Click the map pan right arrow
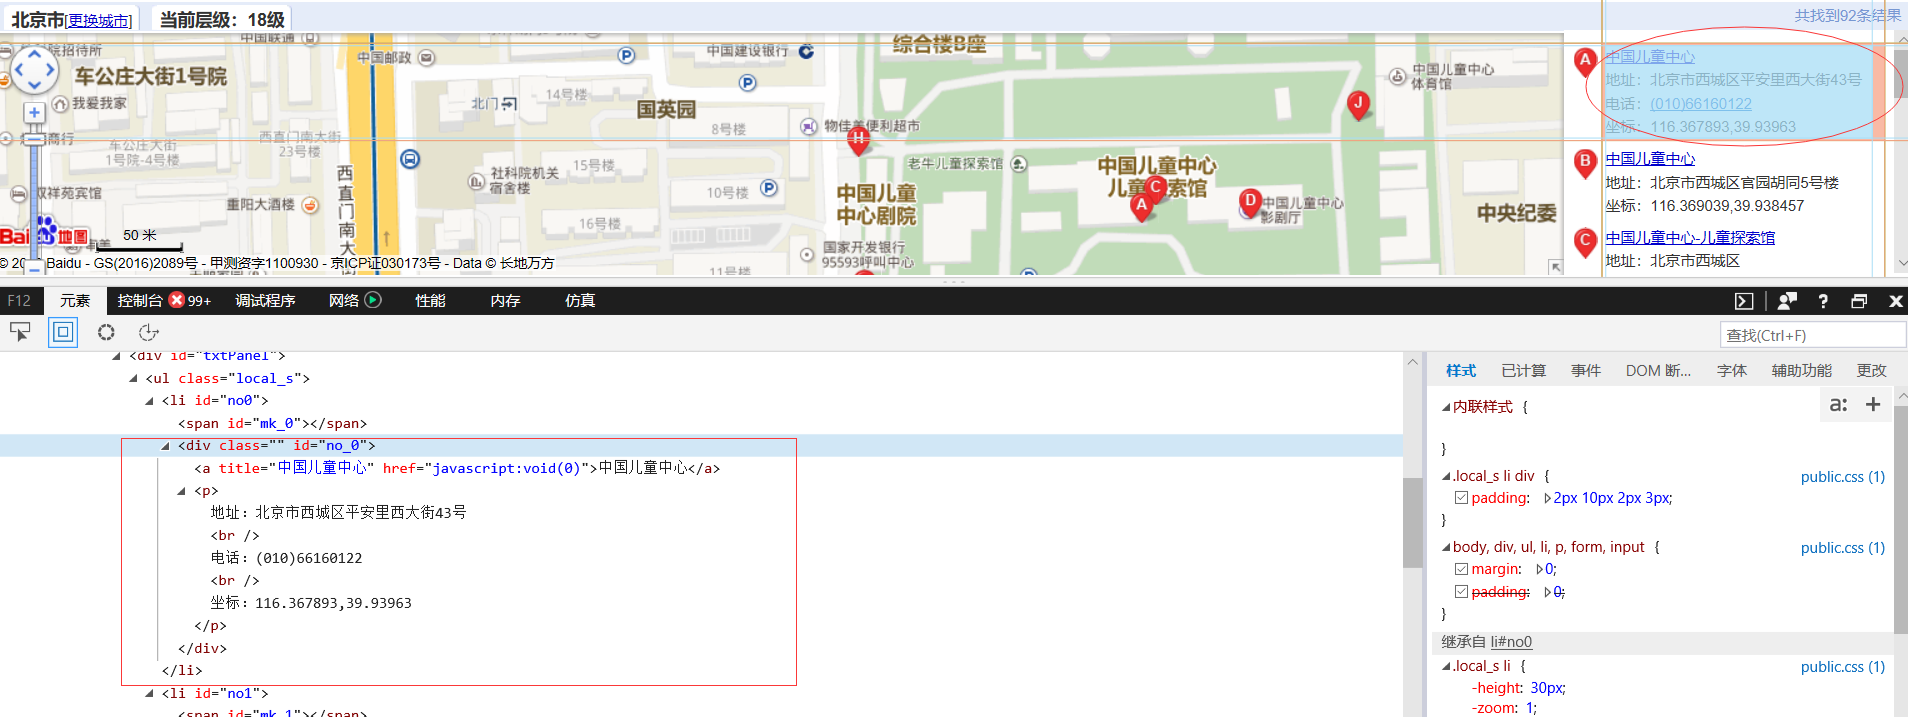This screenshot has width=1908, height=717. pyautogui.click(x=50, y=71)
